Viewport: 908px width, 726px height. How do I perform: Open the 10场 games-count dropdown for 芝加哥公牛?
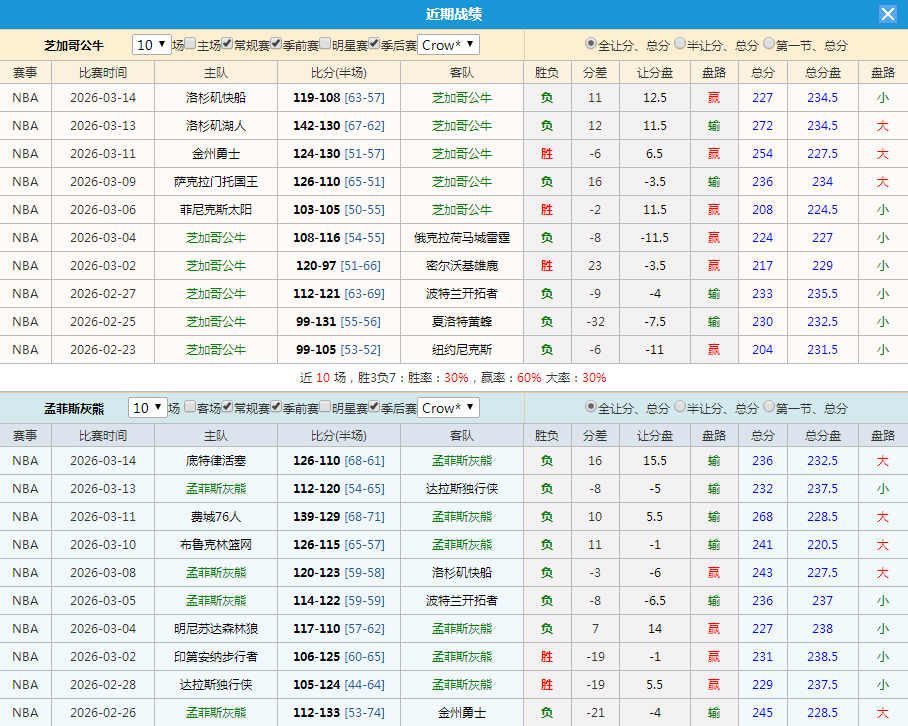coord(151,45)
